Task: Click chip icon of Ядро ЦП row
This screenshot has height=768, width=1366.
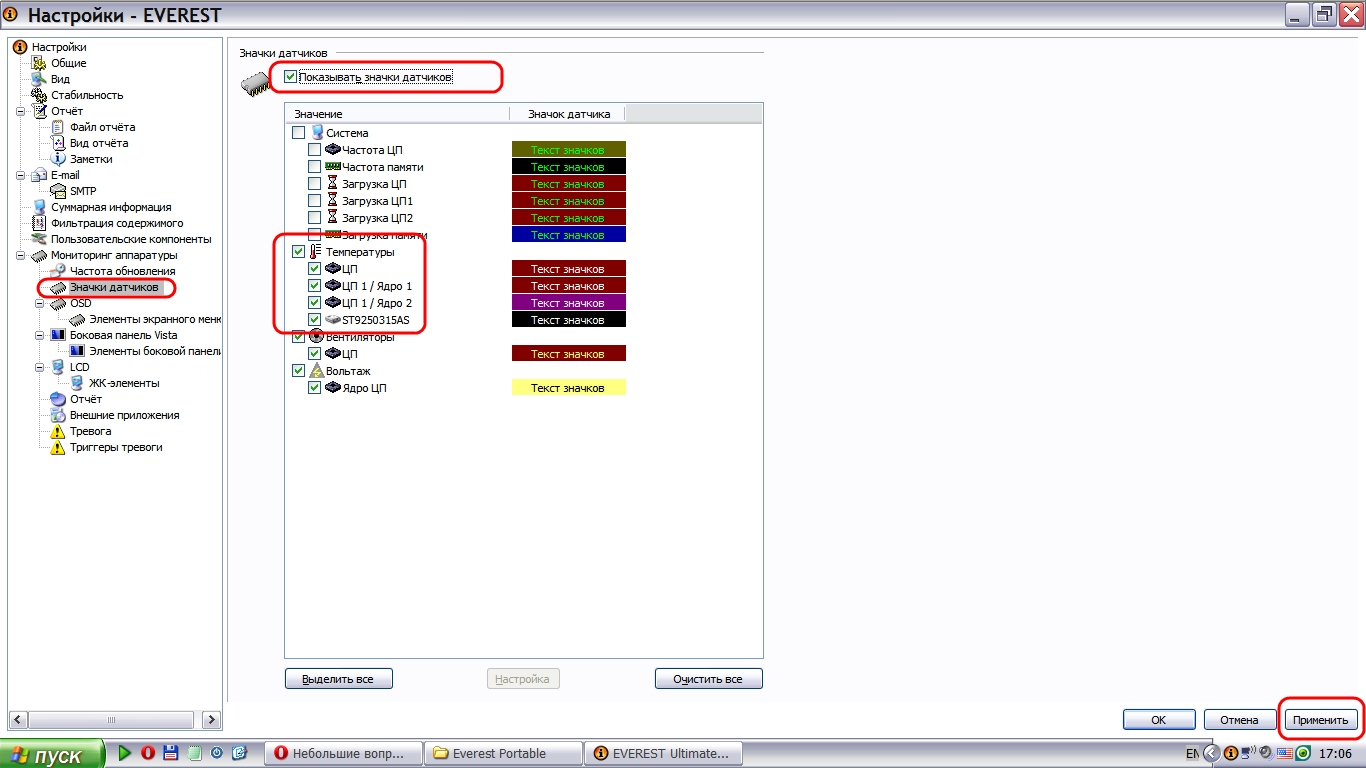Action: click(x=333, y=388)
